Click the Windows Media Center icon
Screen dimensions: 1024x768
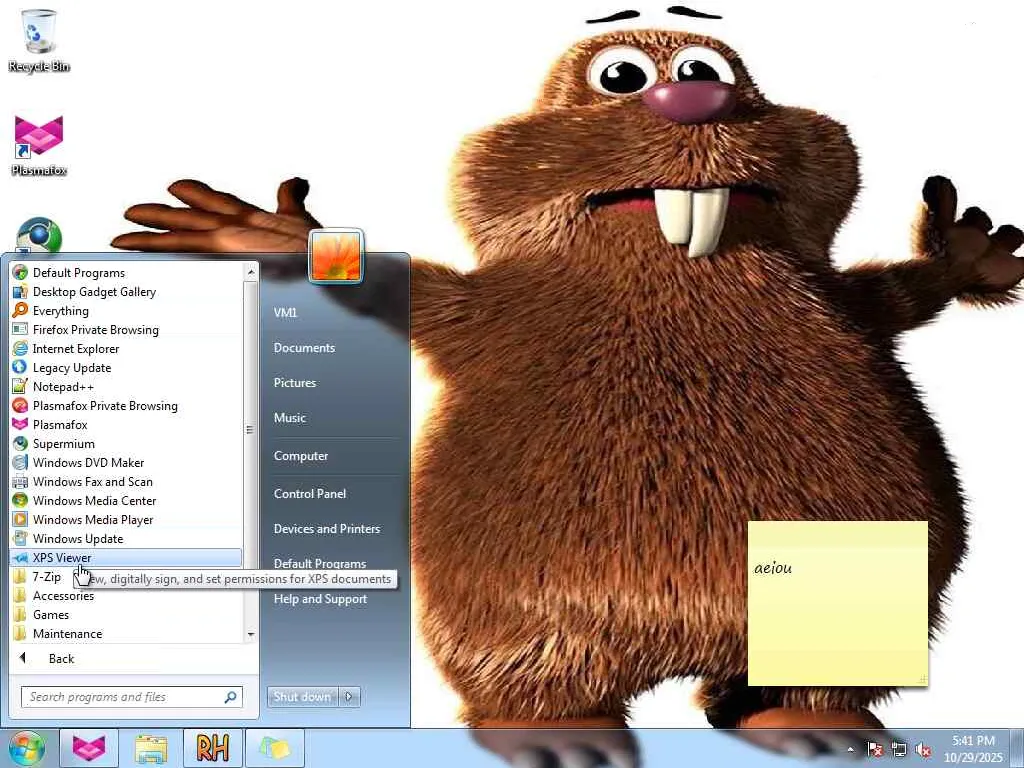click(20, 500)
